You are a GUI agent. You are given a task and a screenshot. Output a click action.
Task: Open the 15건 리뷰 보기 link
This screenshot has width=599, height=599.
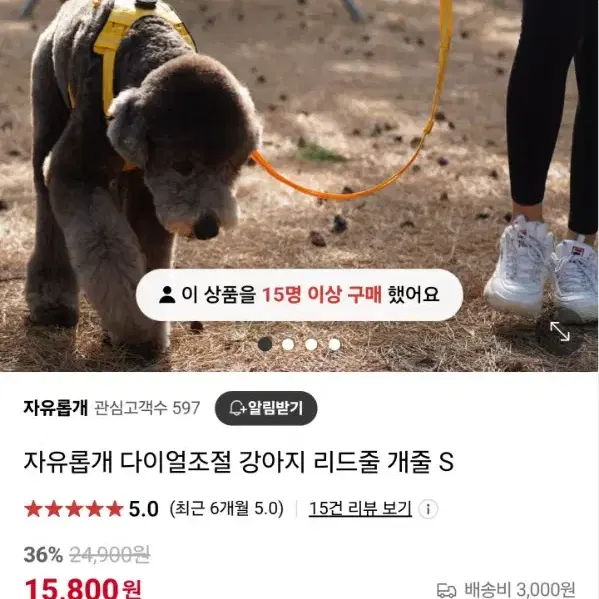[360, 509]
